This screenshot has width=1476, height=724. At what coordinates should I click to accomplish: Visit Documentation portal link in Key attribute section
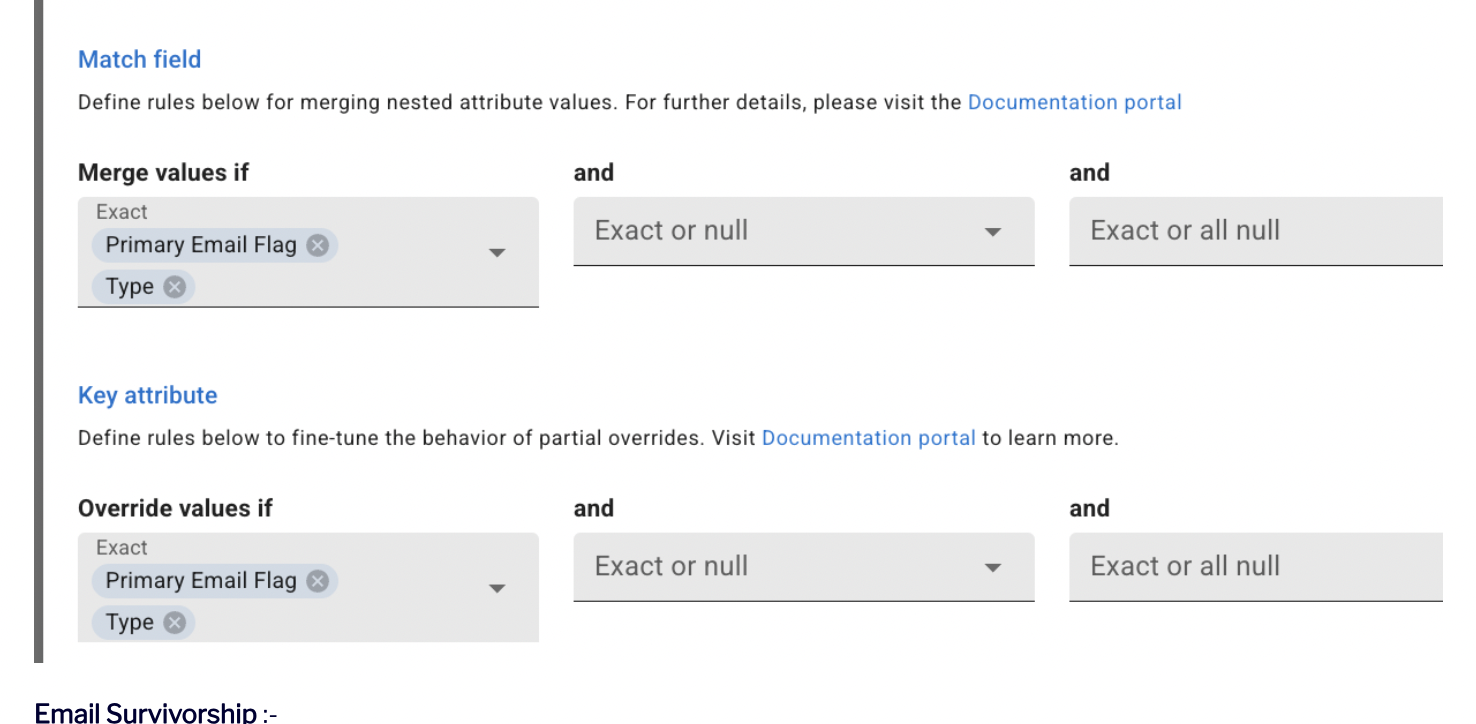click(x=868, y=438)
